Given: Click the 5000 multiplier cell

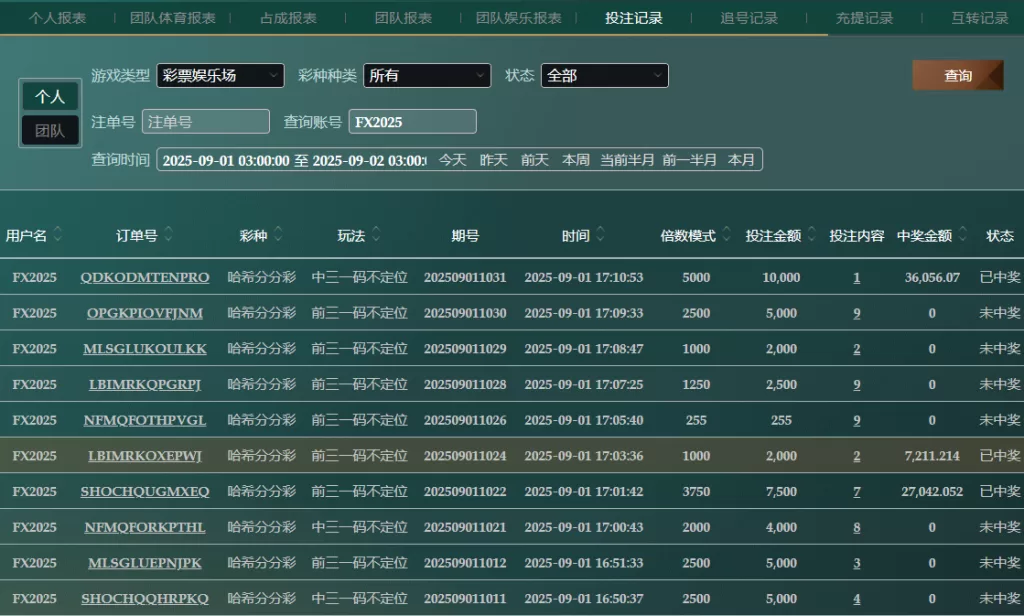Looking at the screenshot, I should (696, 278).
